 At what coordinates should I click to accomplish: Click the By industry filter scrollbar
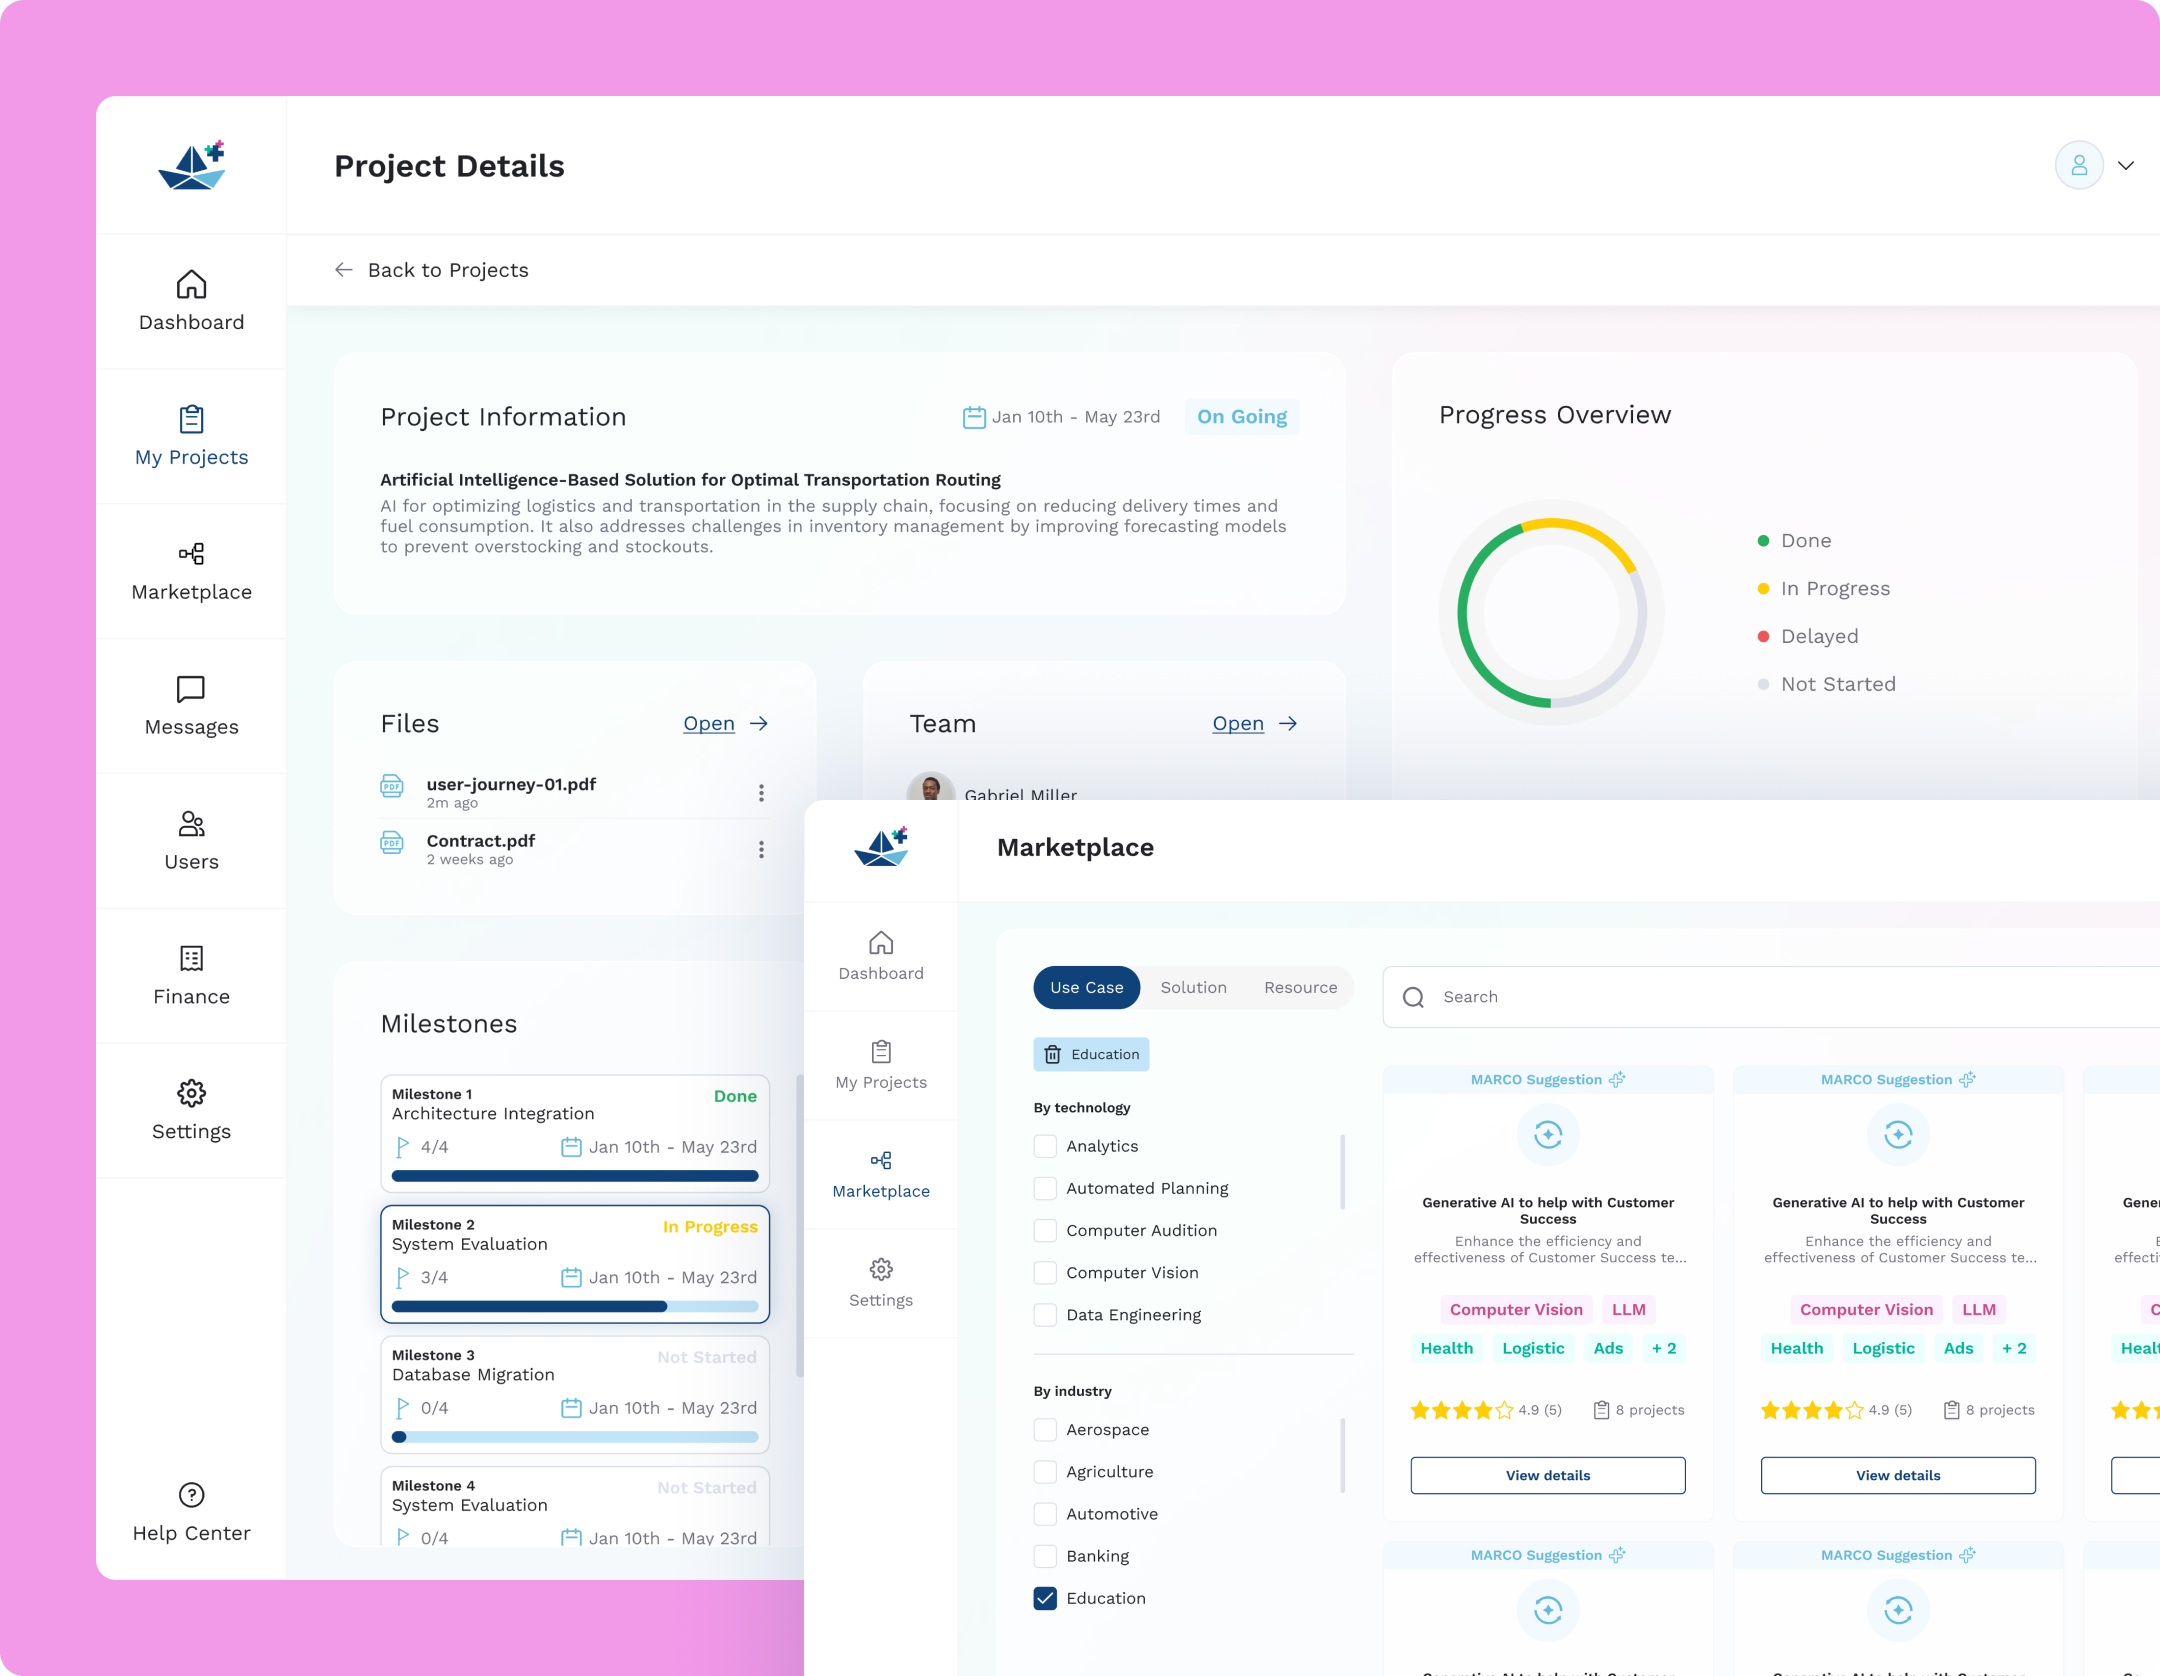[x=1342, y=1455]
